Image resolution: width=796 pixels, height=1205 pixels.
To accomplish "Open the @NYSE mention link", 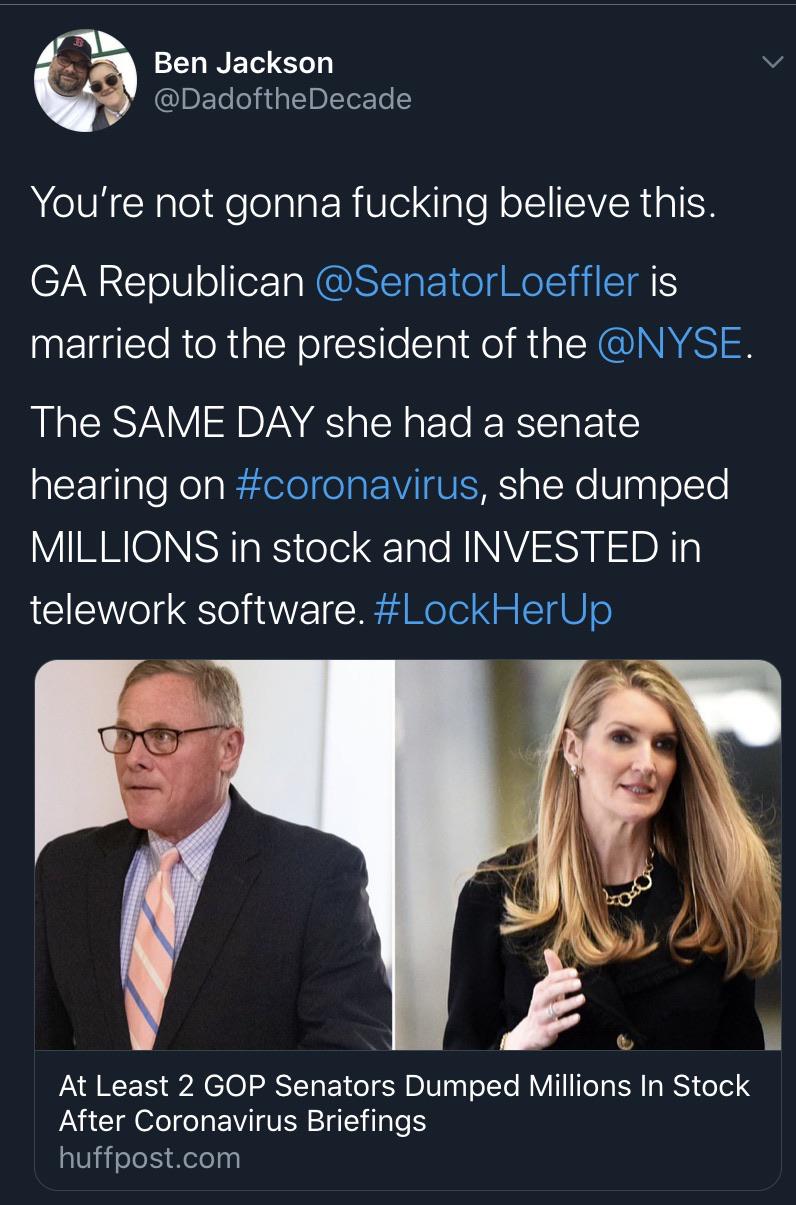I will pyautogui.click(x=669, y=343).
